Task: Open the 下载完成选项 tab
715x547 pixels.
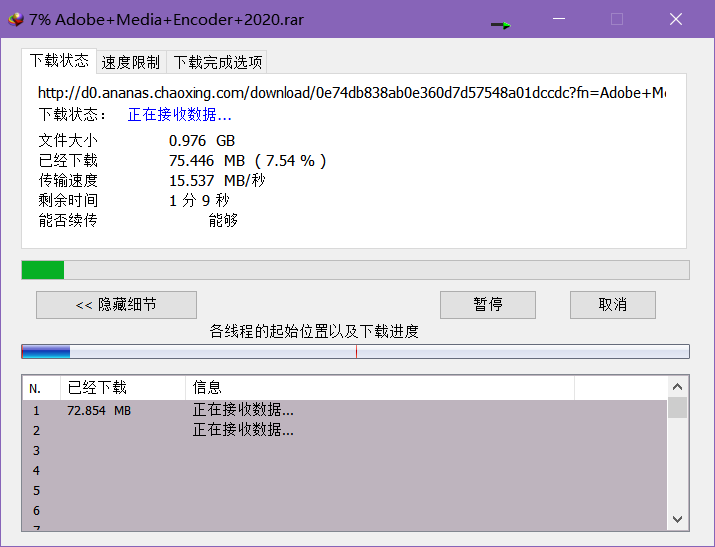Action: [218, 62]
